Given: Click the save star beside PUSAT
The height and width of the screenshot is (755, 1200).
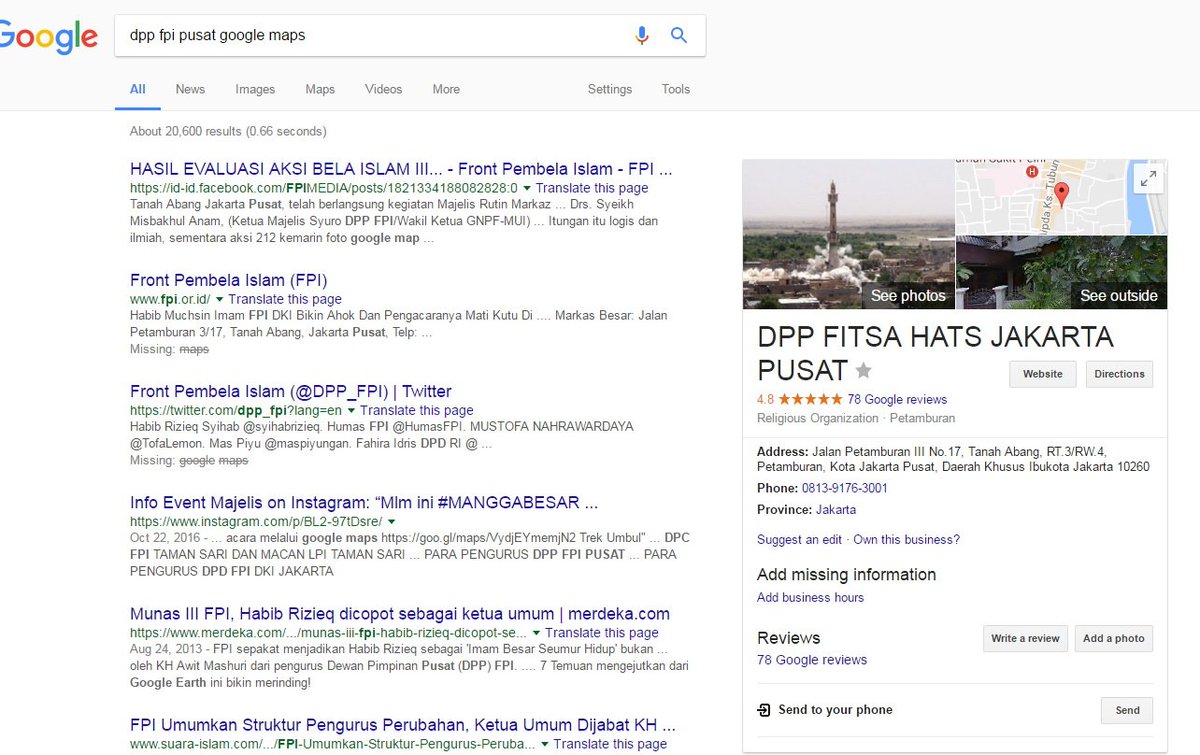Looking at the screenshot, I should point(863,371).
